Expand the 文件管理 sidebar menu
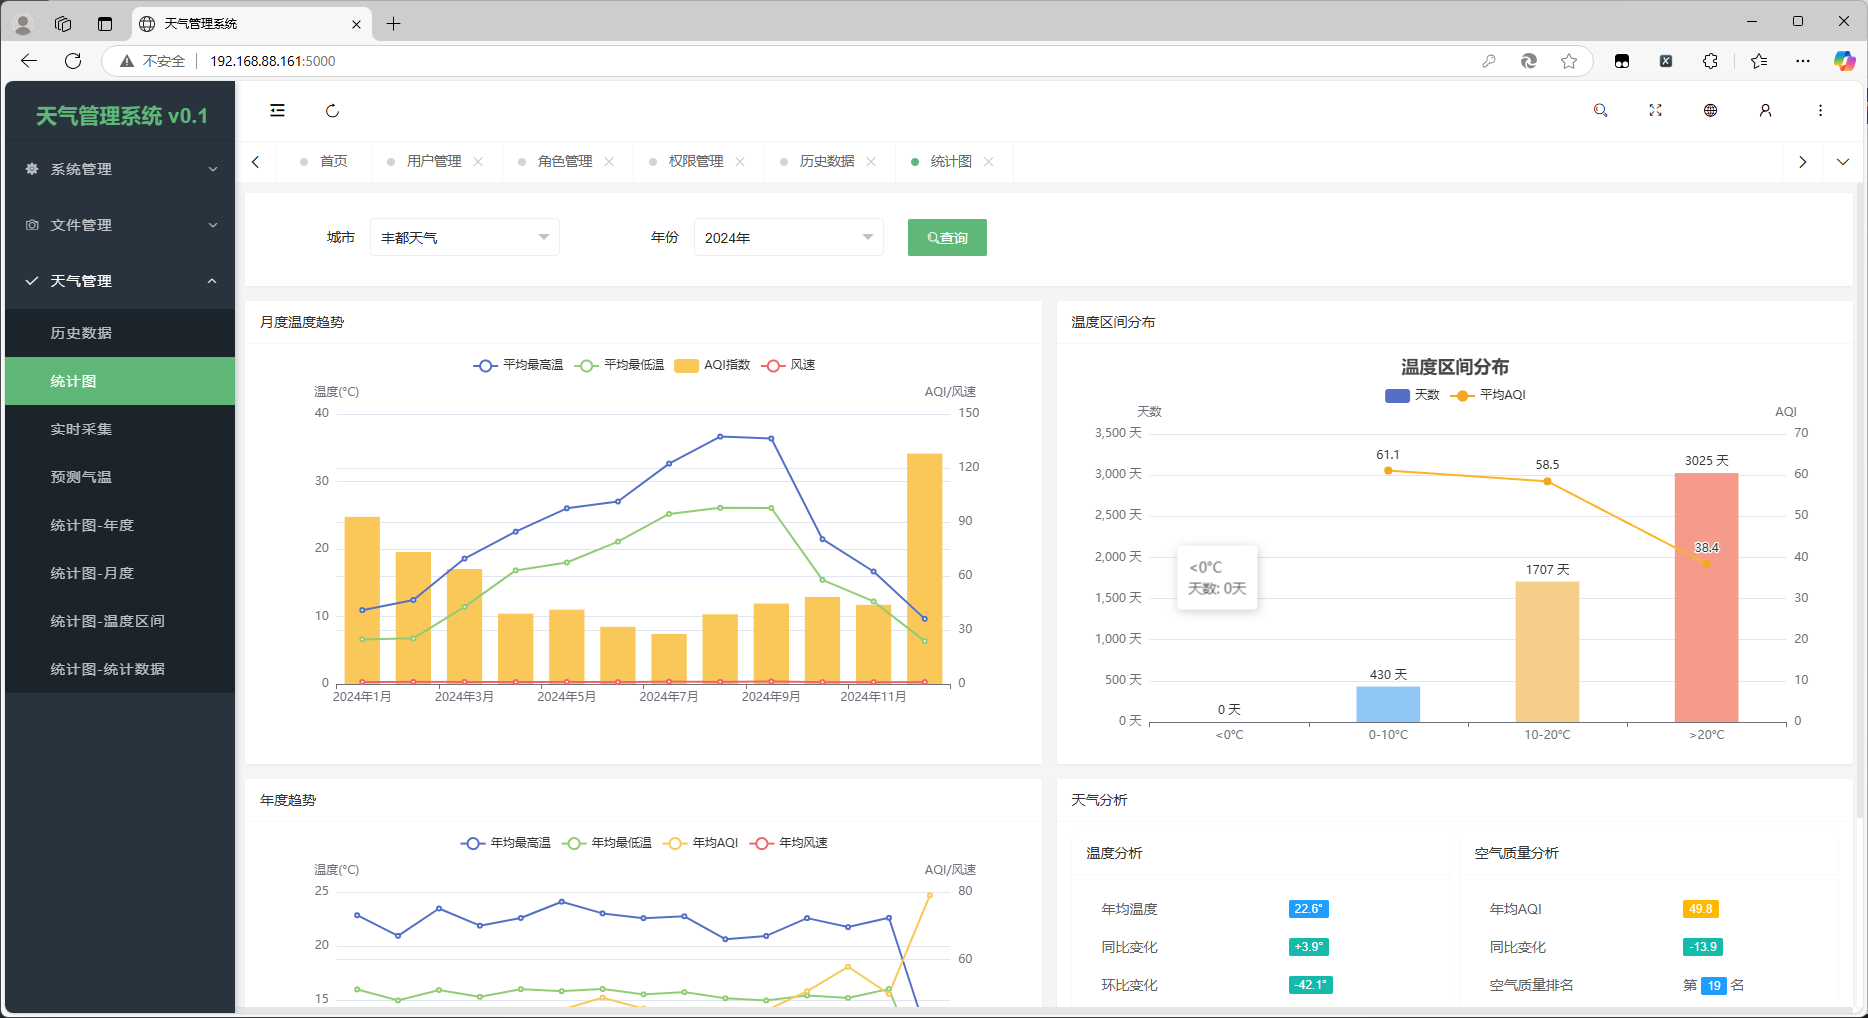The height and width of the screenshot is (1018, 1868). [x=120, y=225]
